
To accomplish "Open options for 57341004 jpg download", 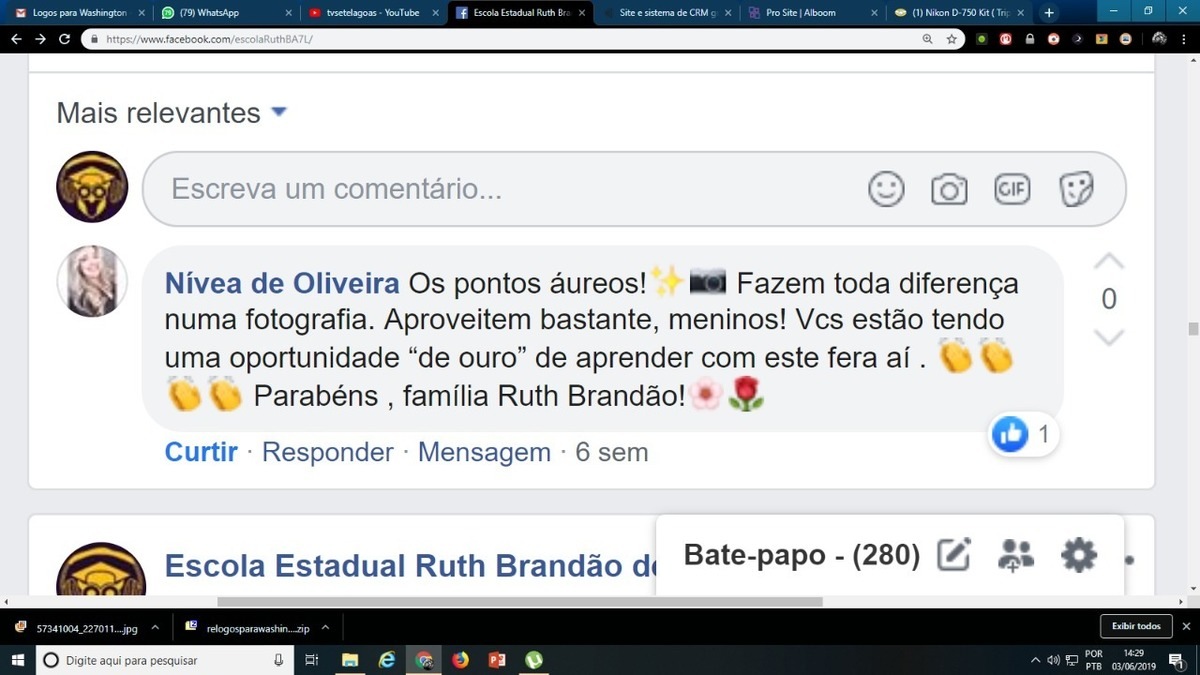I will (155, 628).
